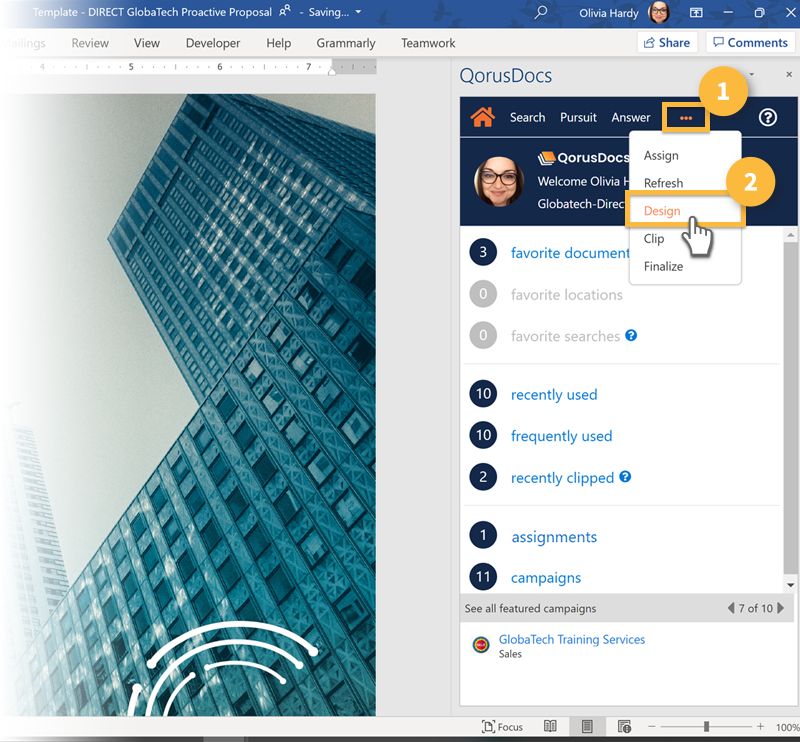Click the 3 badge next to favorite documents
The image size is (800, 742).
pyautogui.click(x=483, y=252)
